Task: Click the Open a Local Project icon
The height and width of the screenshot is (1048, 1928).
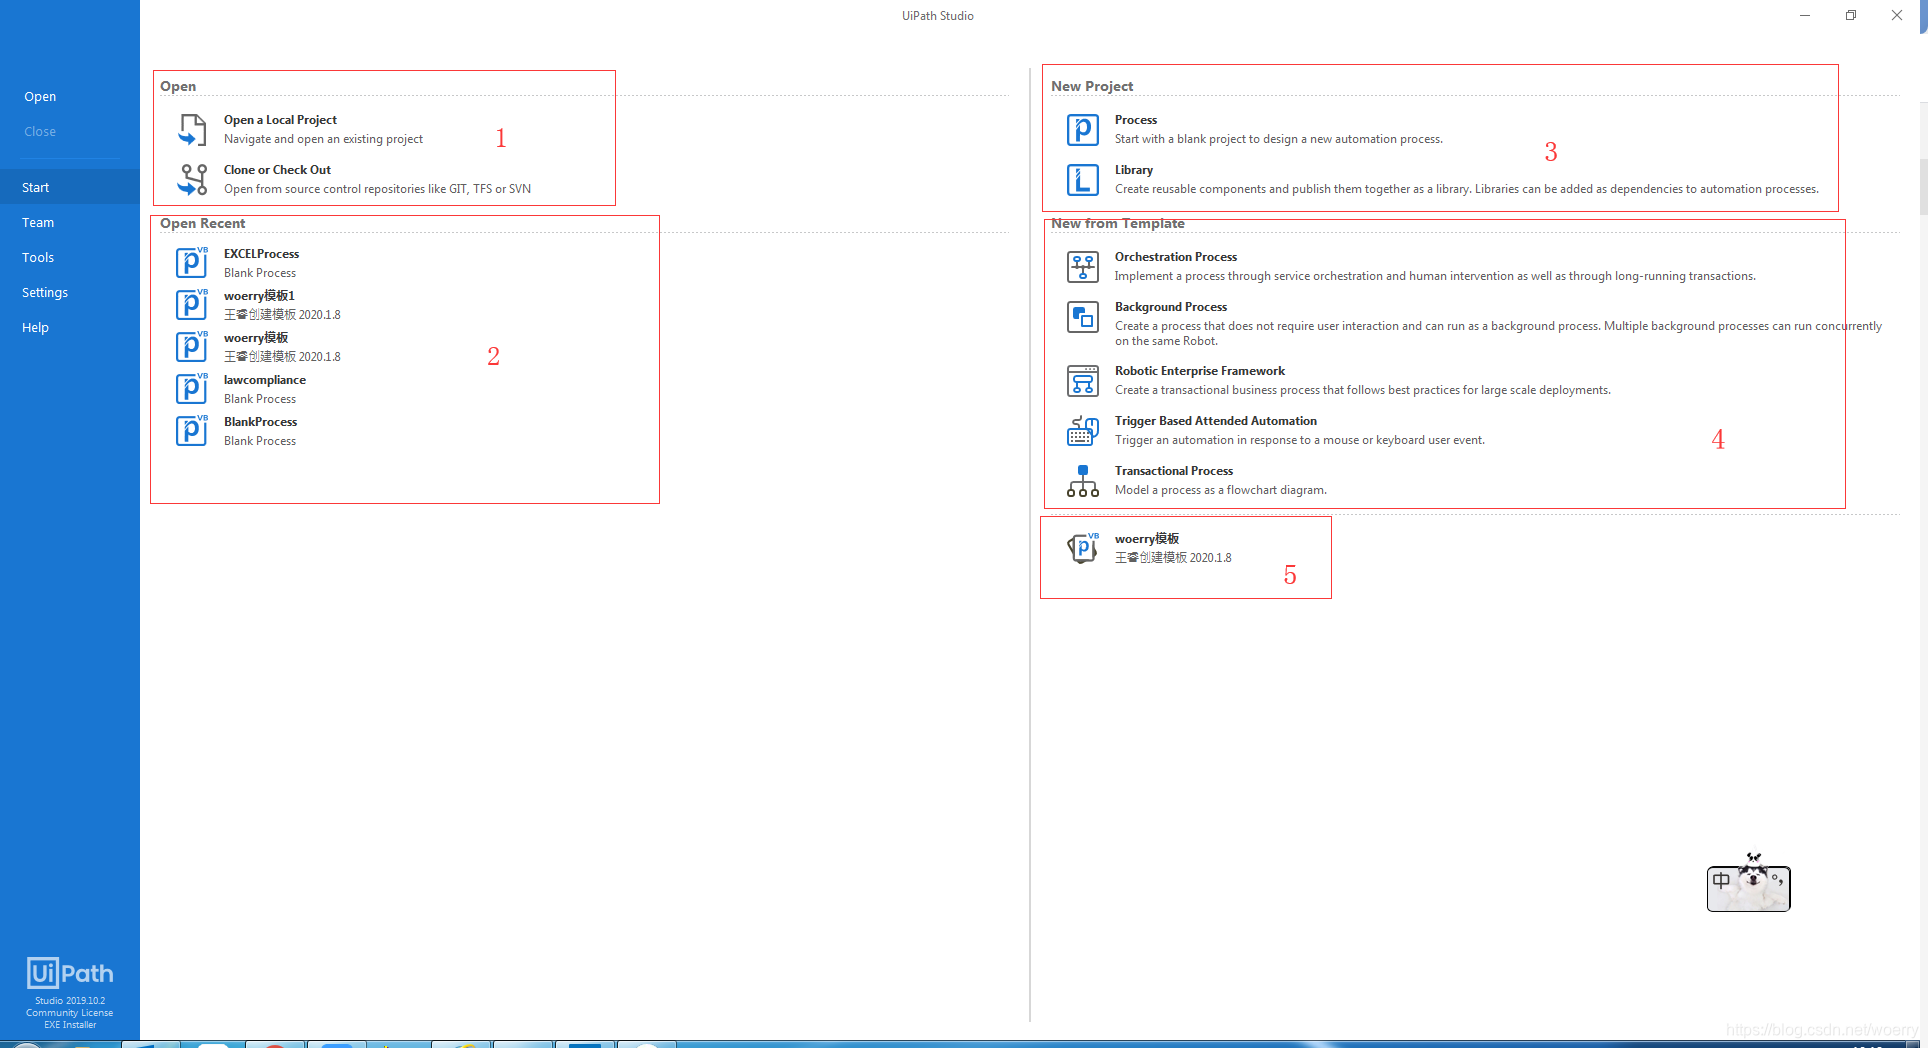Action: [192, 130]
